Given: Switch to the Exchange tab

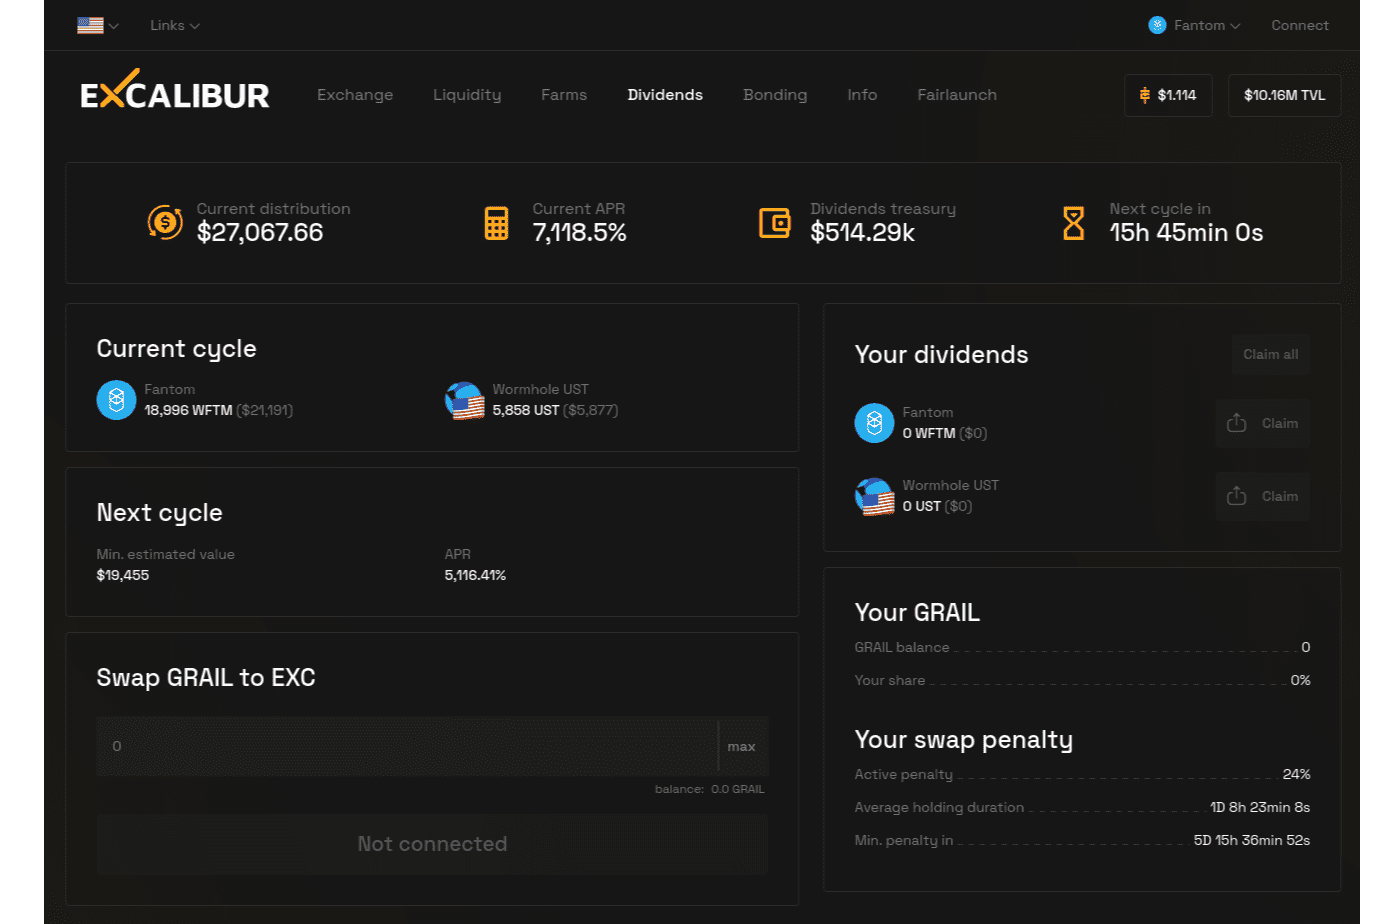Looking at the screenshot, I should [x=355, y=95].
